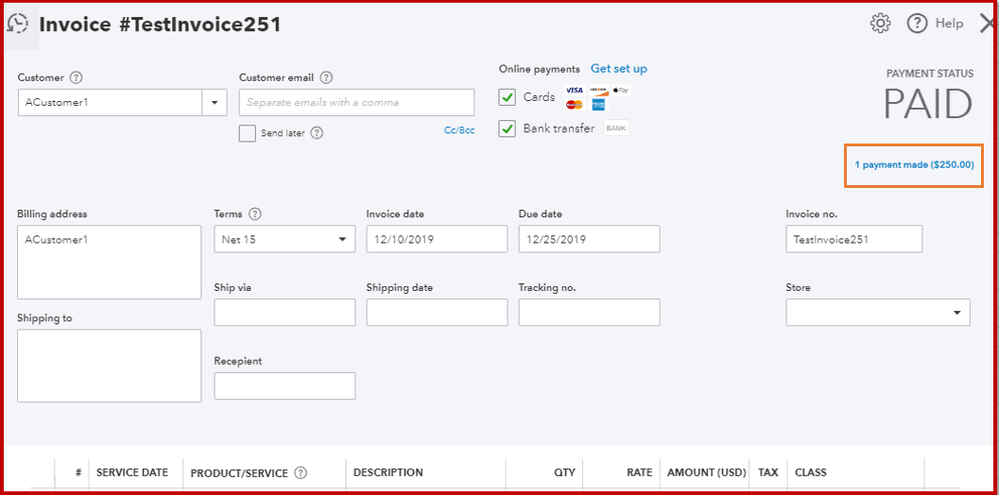Click the help icon next to Send later
This screenshot has width=999, height=495.
[317, 133]
